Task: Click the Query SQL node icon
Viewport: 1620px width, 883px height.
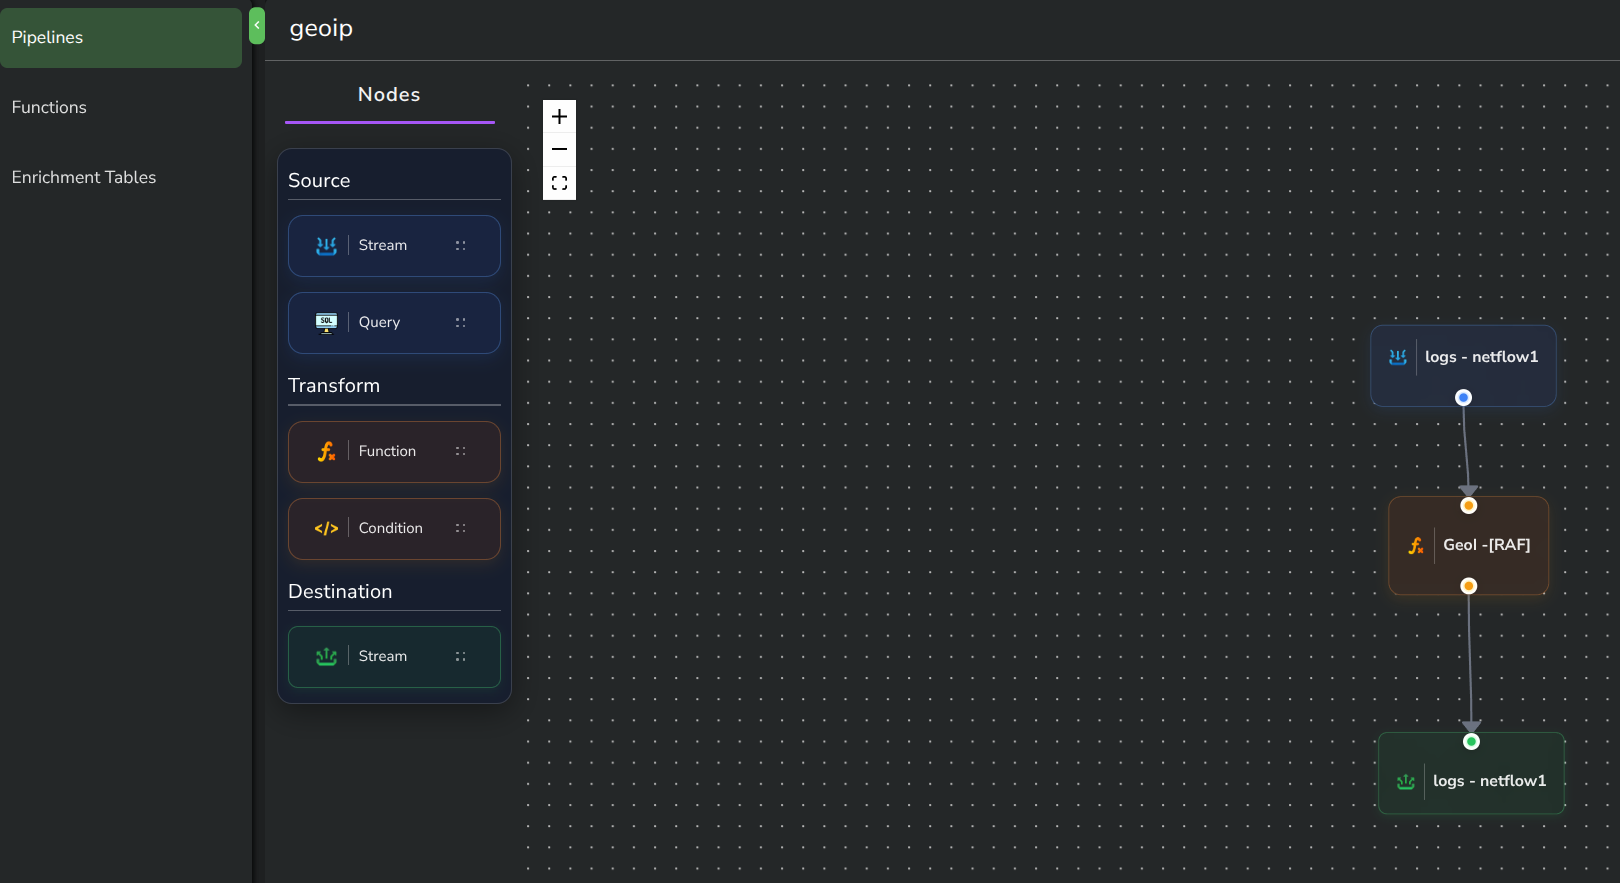Action: click(x=326, y=323)
